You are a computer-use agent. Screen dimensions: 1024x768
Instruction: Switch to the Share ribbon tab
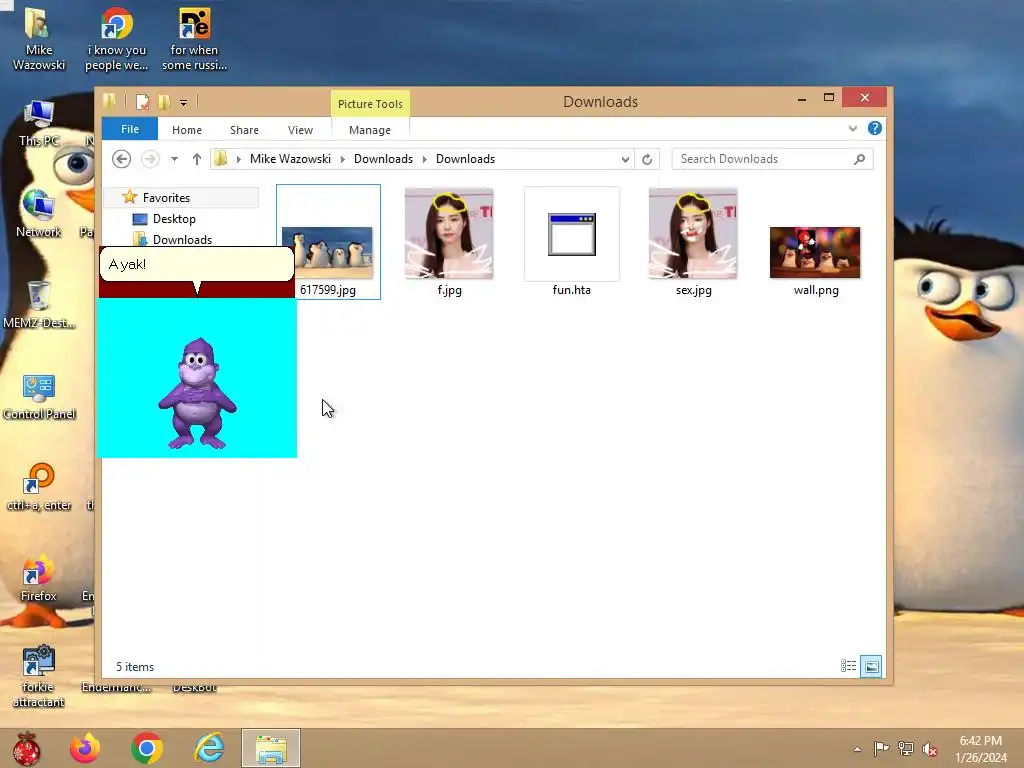pyautogui.click(x=244, y=130)
